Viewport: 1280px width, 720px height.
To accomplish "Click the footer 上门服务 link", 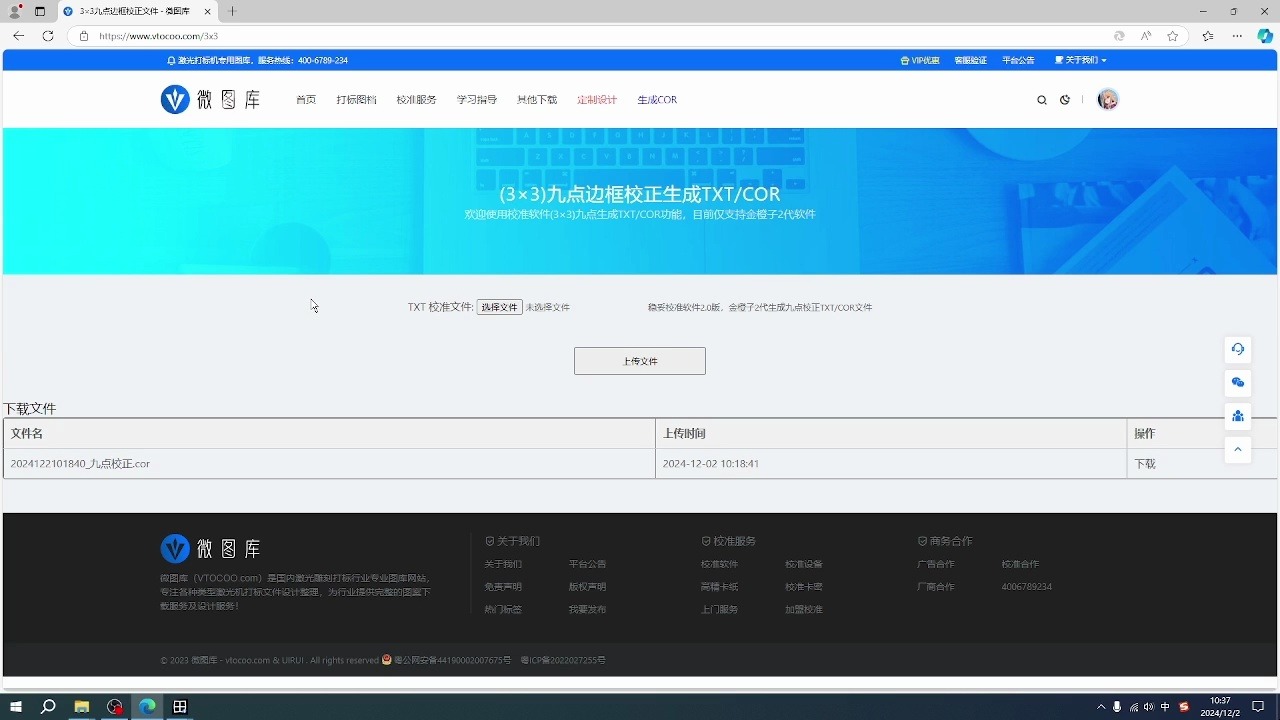I will click(719, 610).
